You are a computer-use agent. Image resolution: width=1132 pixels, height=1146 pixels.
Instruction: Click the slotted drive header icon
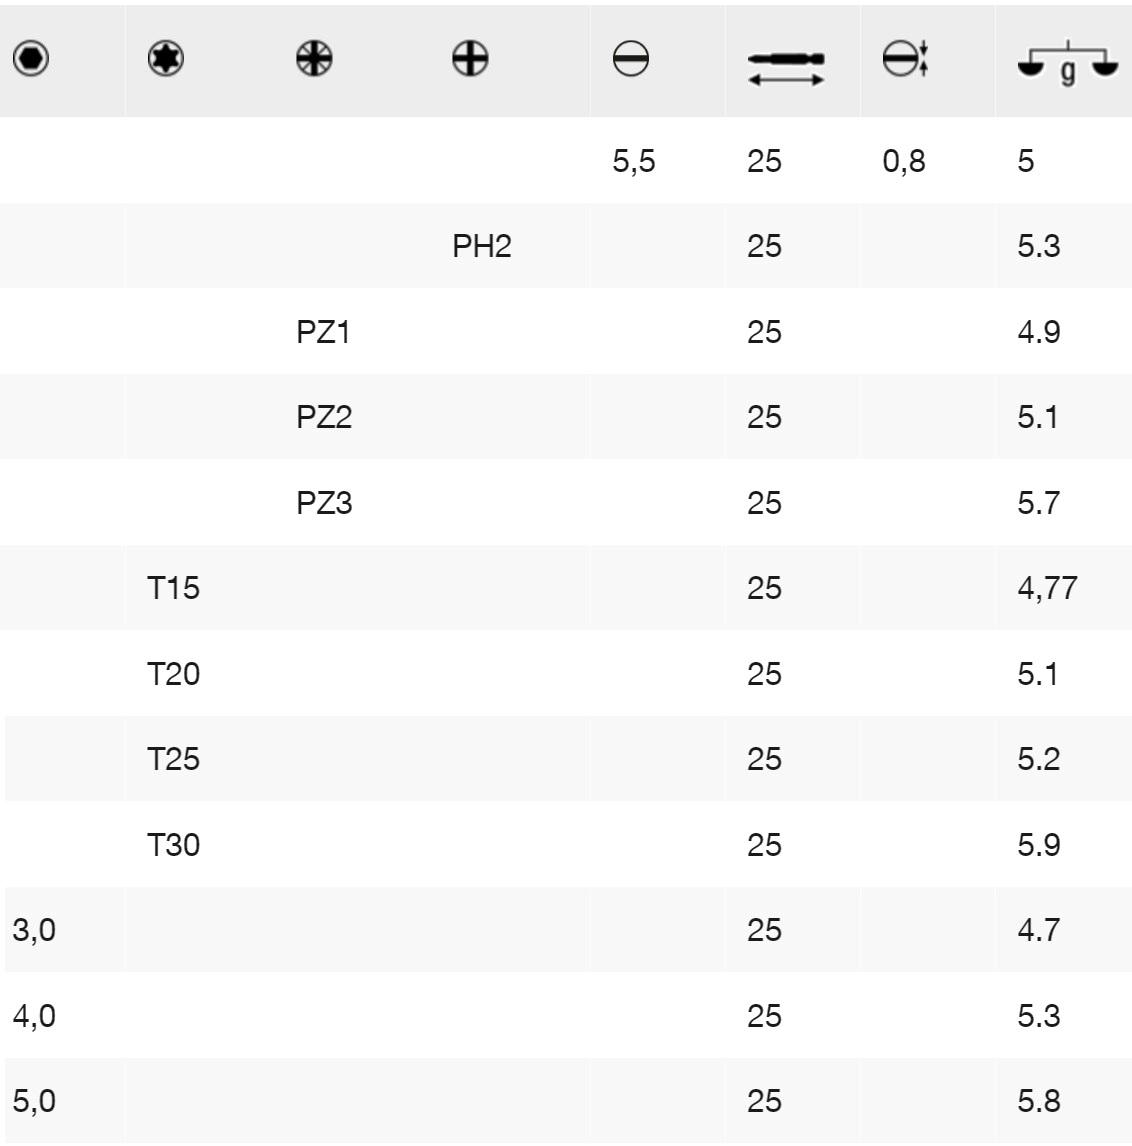pos(631,61)
